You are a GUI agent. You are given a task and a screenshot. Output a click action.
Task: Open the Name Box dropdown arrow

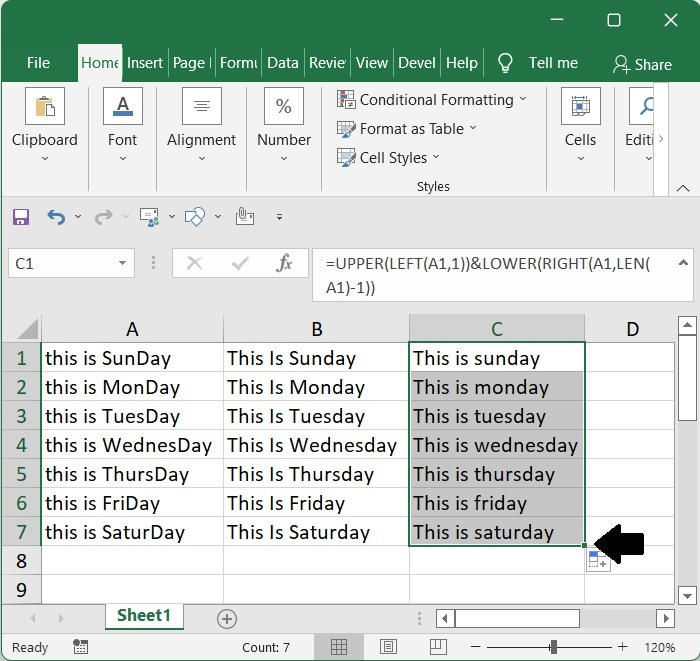(124, 264)
